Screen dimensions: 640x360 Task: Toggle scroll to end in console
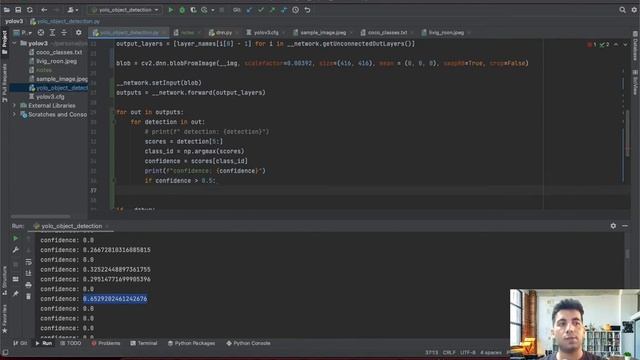coord(28,273)
